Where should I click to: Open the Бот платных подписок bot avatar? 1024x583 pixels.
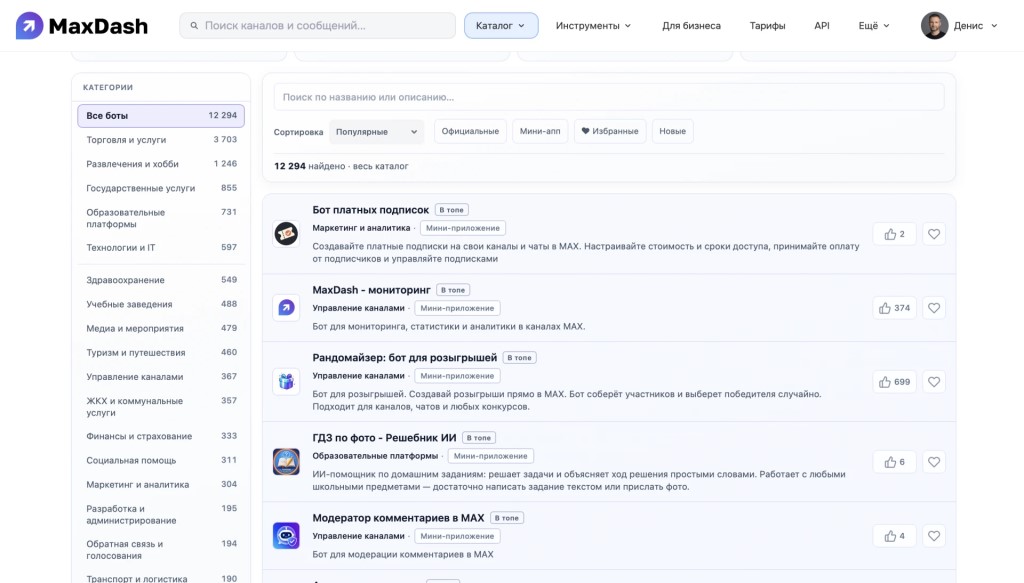tap(286, 234)
